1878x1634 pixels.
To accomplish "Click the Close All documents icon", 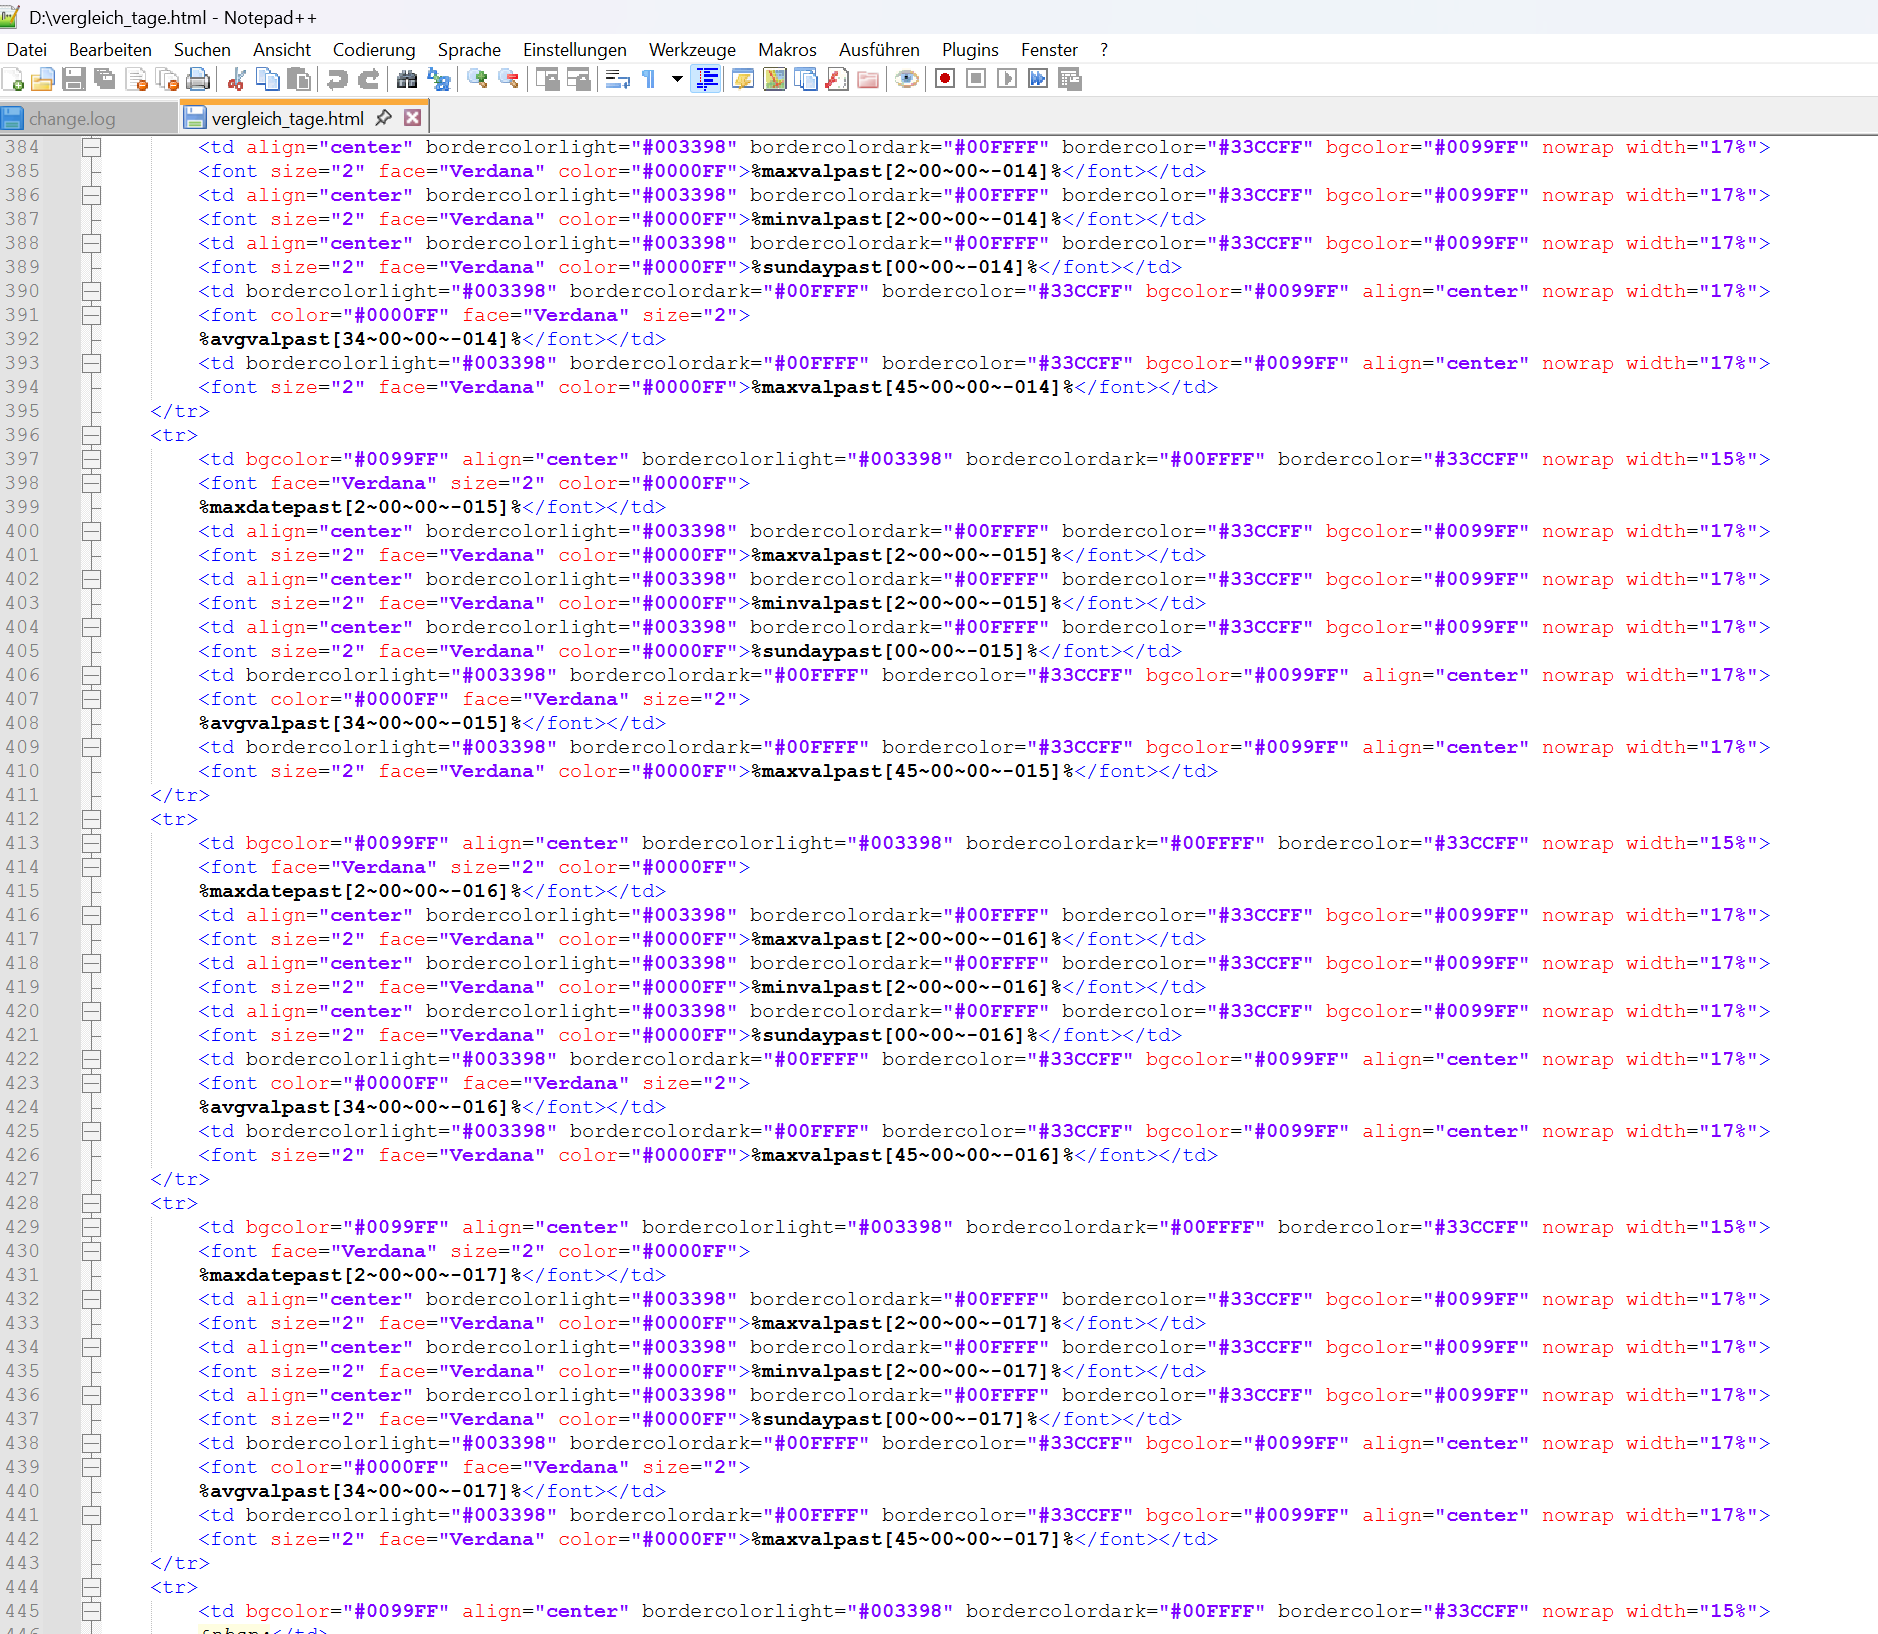I will click(168, 79).
